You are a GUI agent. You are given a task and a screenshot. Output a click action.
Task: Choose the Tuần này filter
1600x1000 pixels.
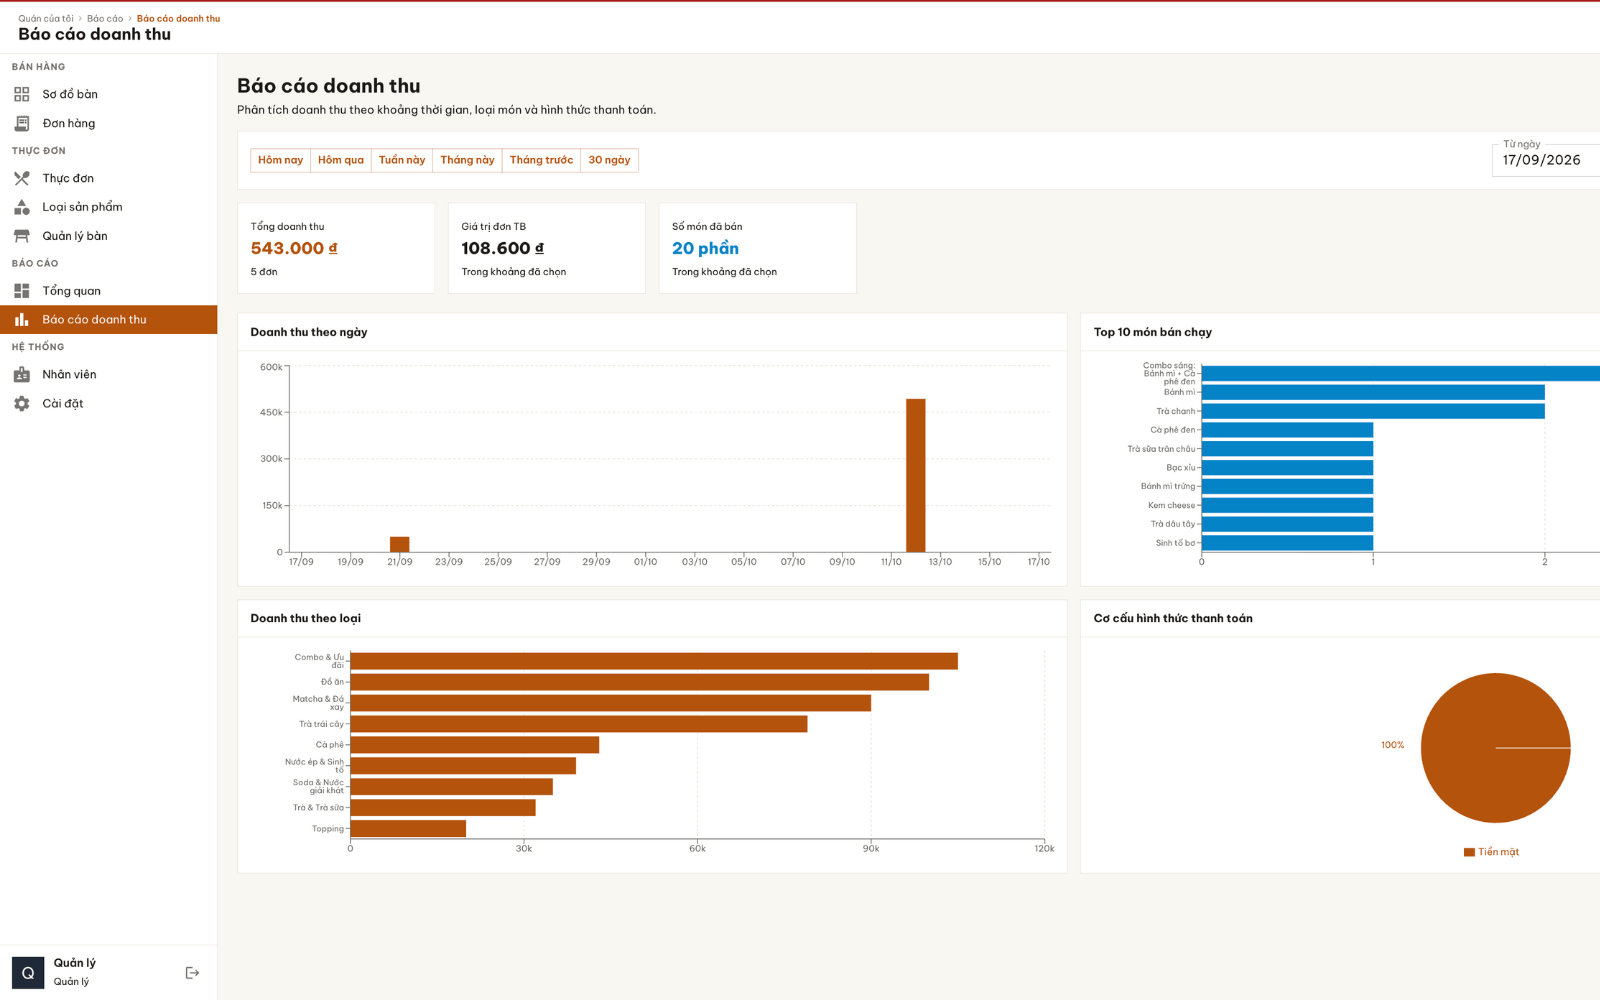(402, 160)
